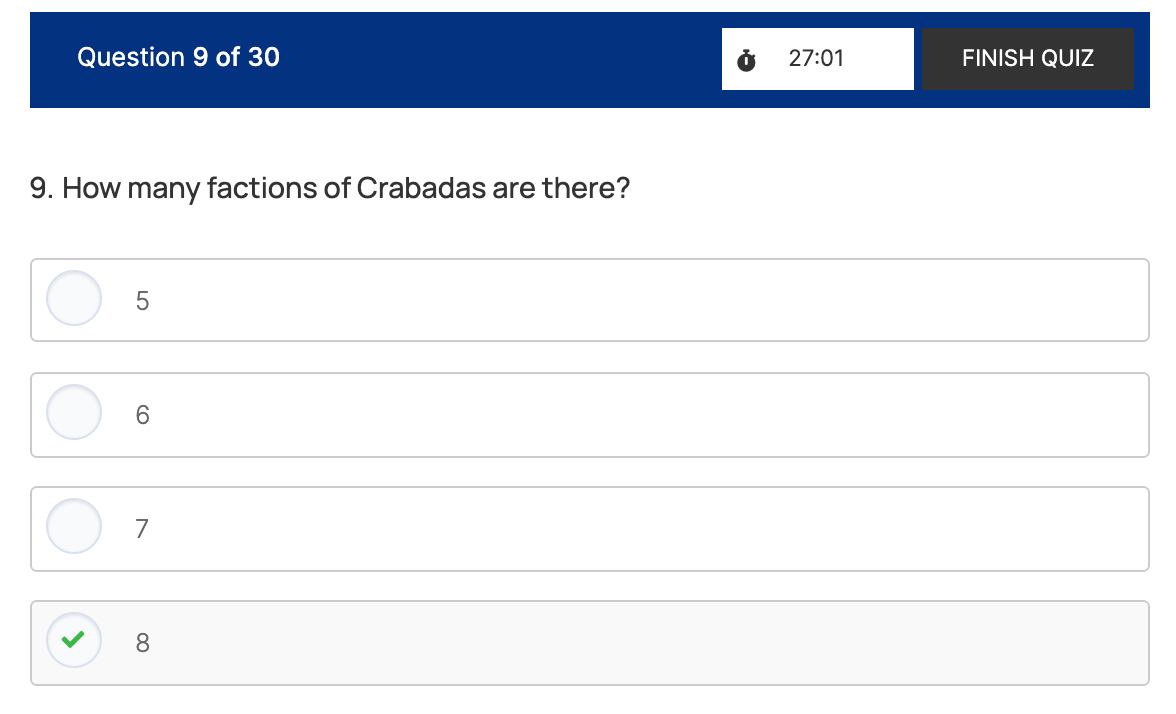The image size is (1176, 714).
Task: Click the blank middle of the 6 answer box
Action: [x=640, y=414]
